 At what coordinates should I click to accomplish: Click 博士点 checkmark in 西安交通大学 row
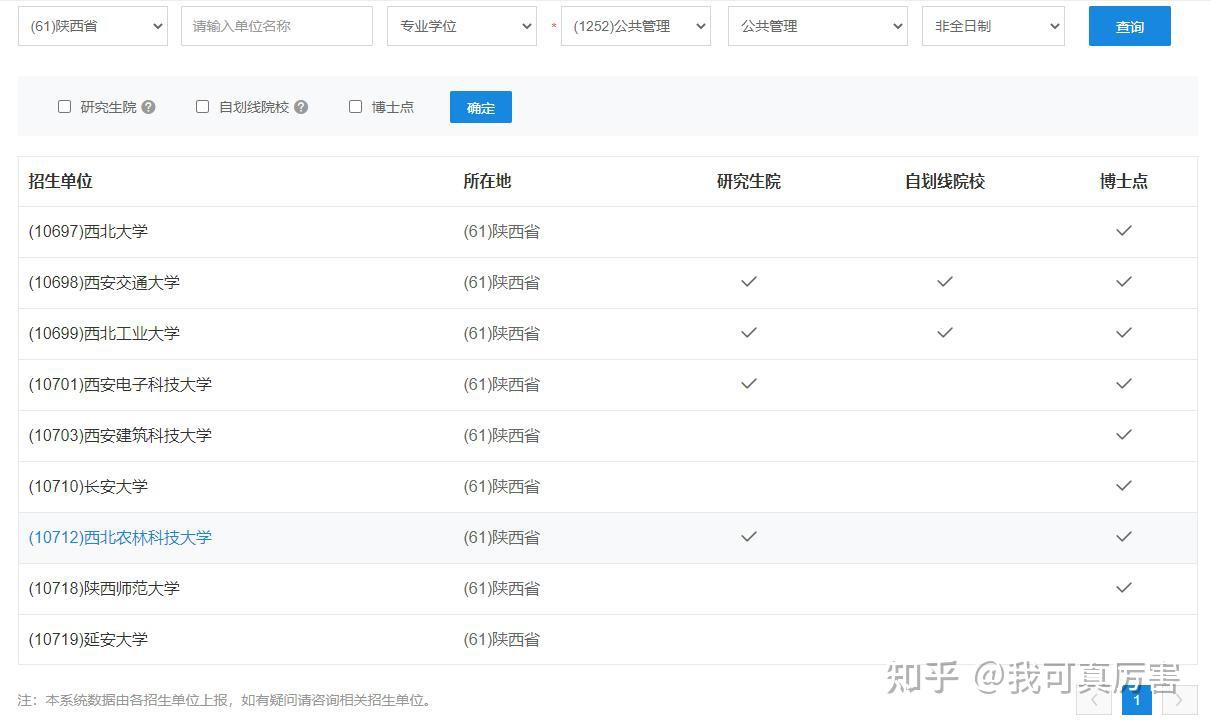[1124, 282]
